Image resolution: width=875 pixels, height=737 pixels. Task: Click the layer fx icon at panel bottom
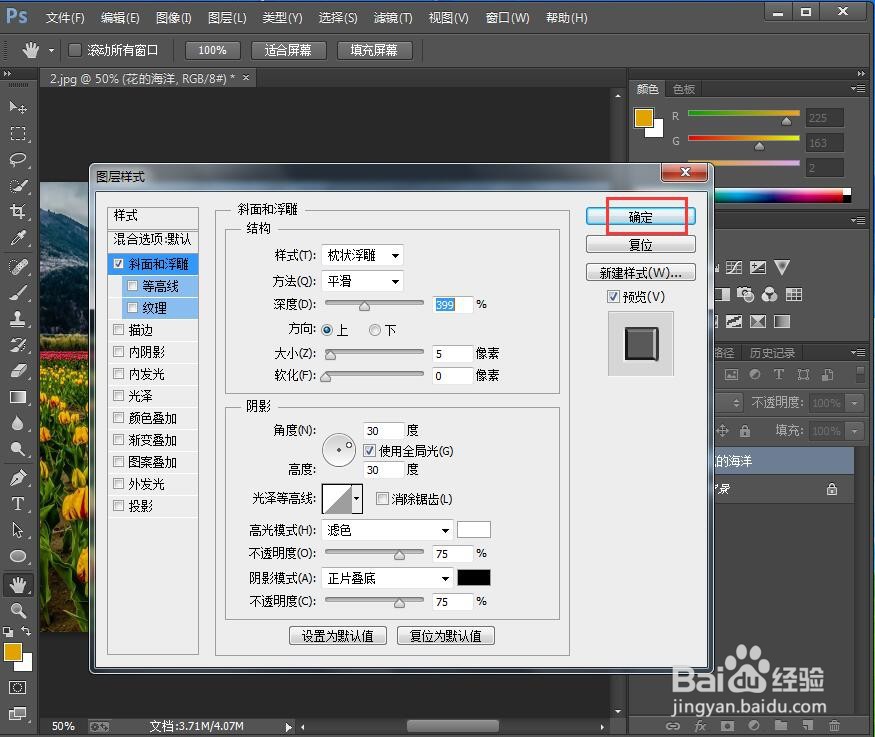tap(700, 726)
